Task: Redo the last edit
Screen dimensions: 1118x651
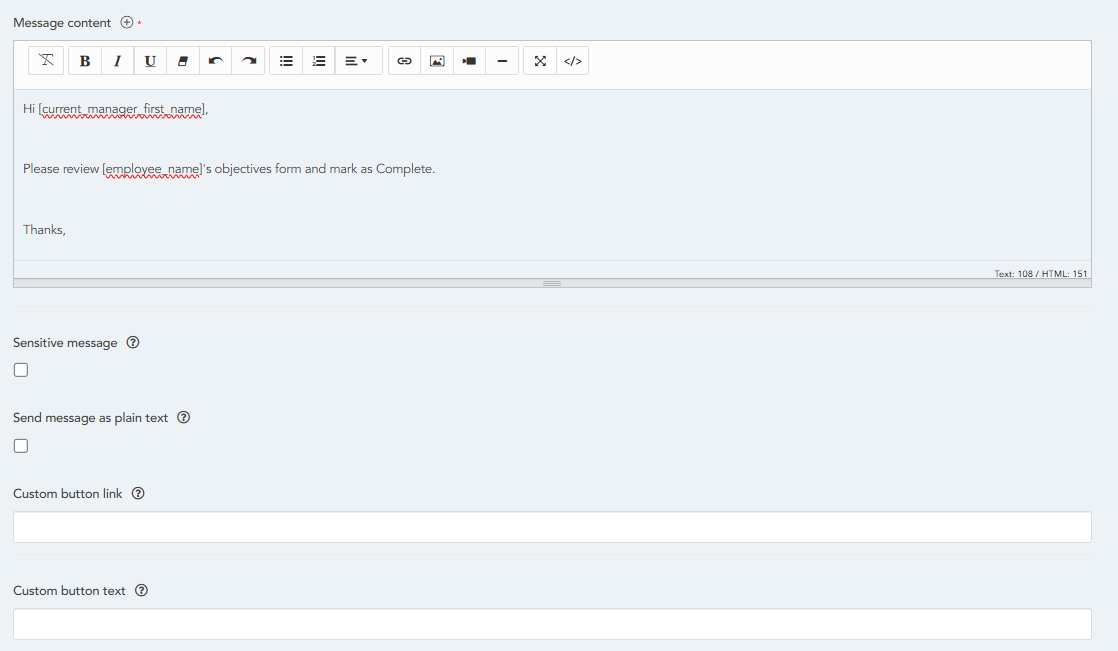Action: [x=248, y=61]
